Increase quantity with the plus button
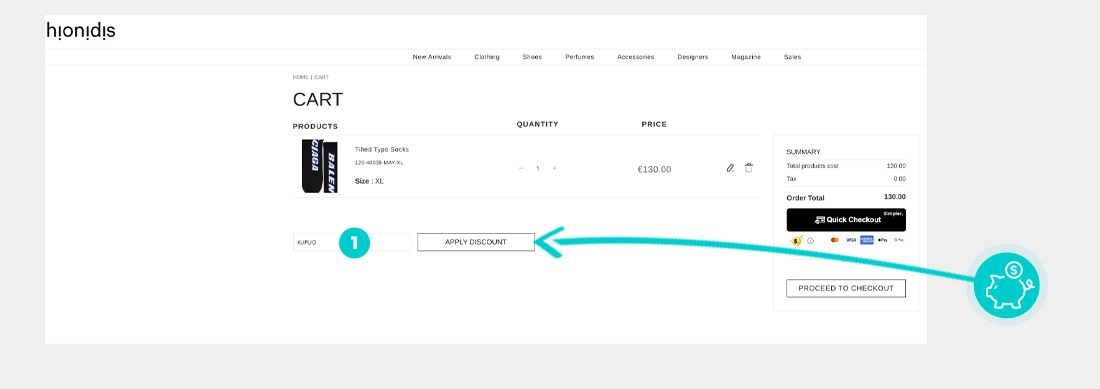The height and width of the screenshot is (389, 1100). pos(554,168)
